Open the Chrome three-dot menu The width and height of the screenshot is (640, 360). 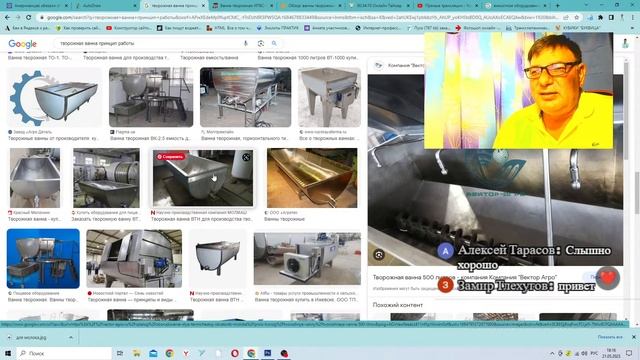point(633,18)
